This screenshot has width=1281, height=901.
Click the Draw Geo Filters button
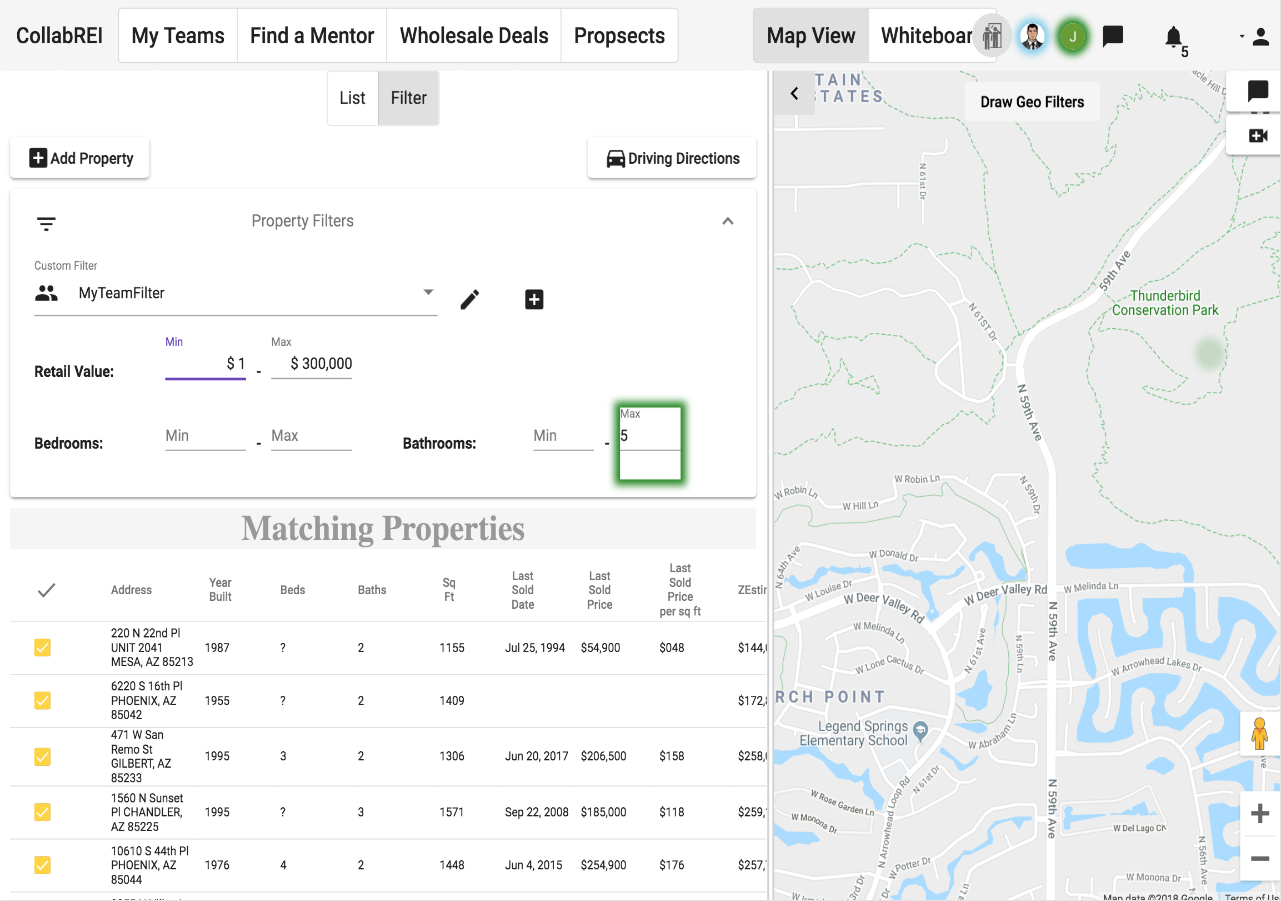coord(1032,102)
